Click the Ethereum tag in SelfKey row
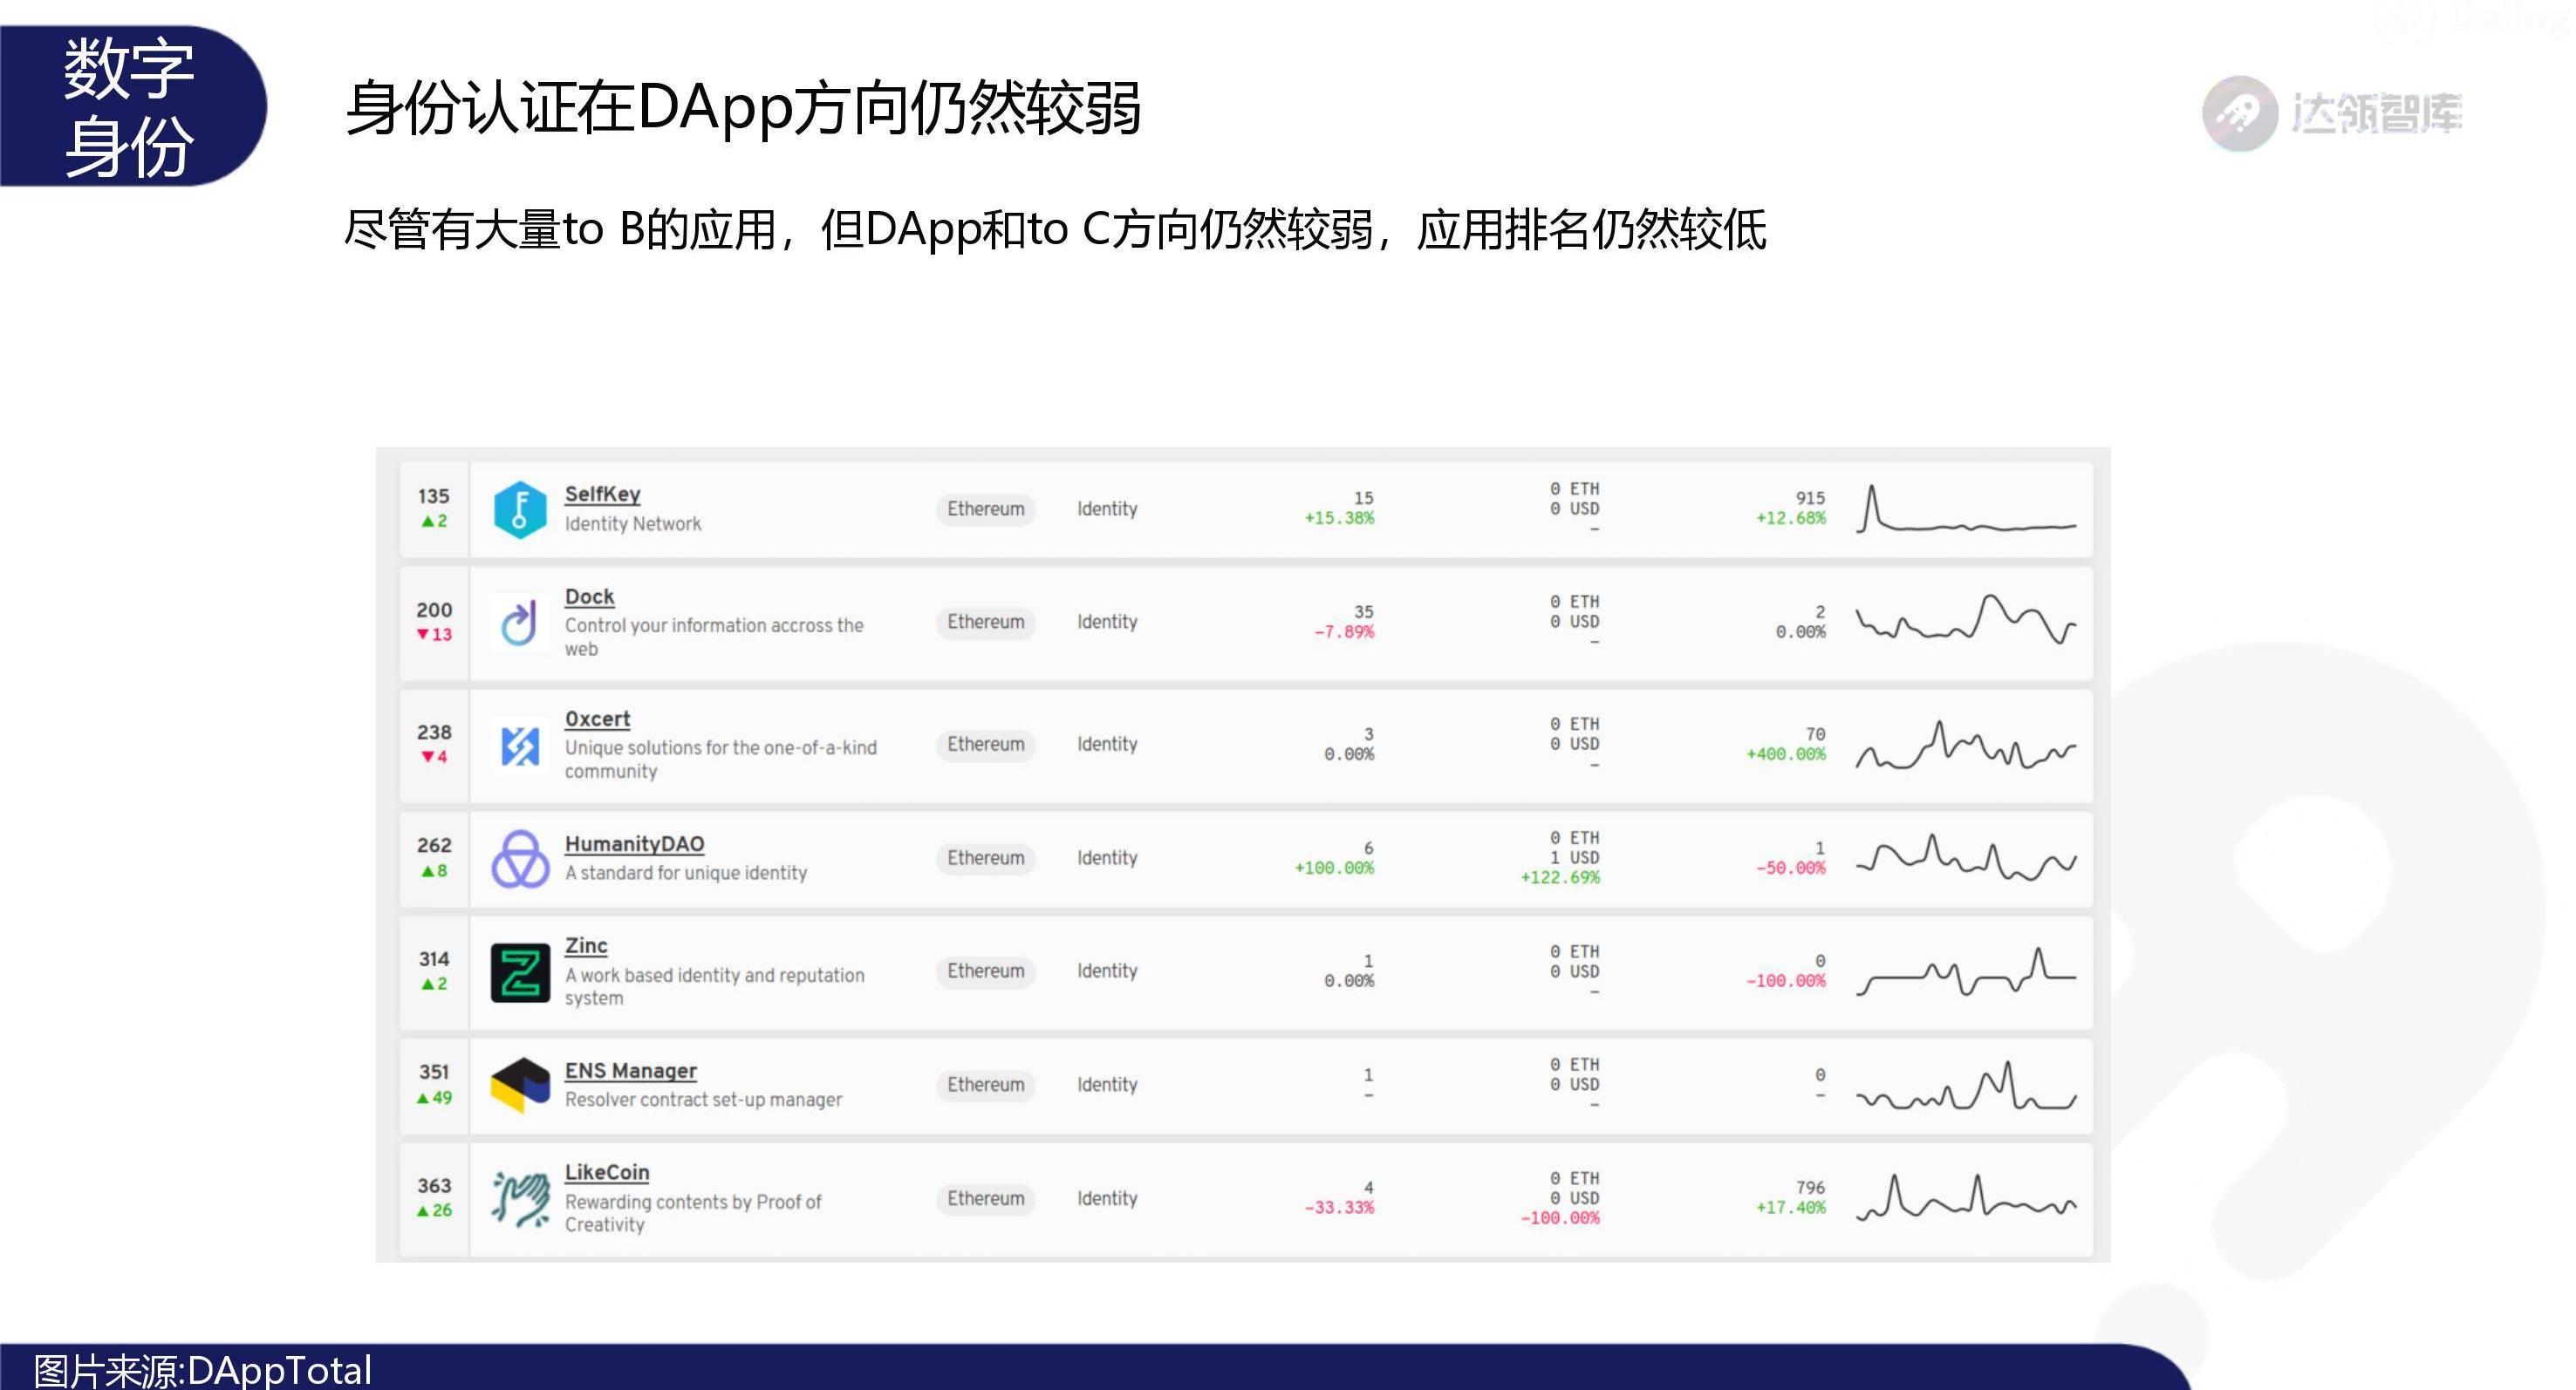This screenshot has width=2576, height=1390. [x=985, y=509]
